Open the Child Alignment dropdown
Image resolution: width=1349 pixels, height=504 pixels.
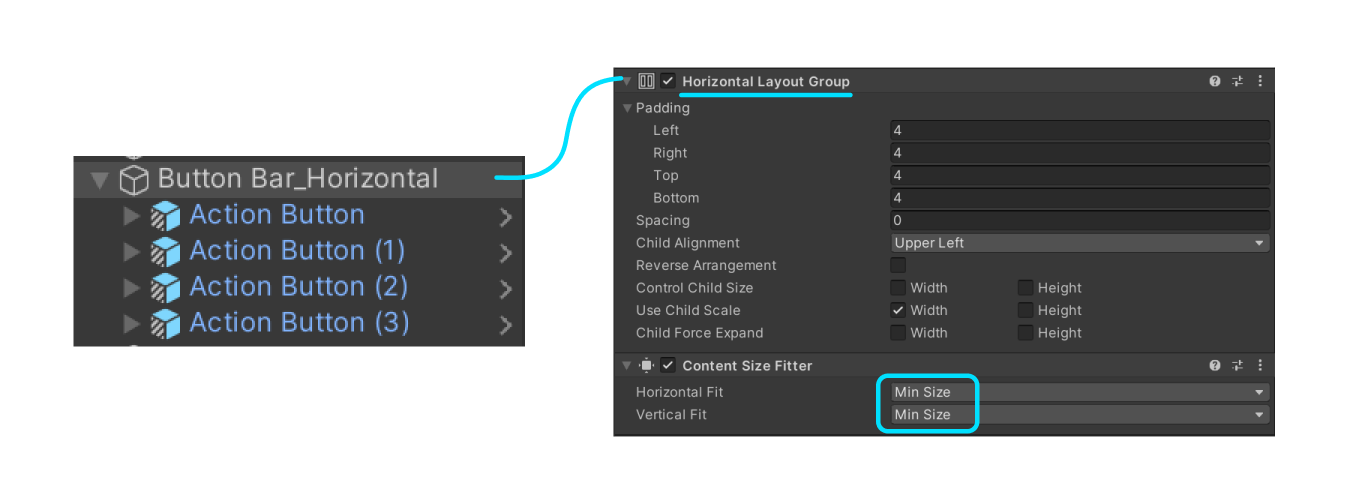pyautogui.click(x=1080, y=243)
